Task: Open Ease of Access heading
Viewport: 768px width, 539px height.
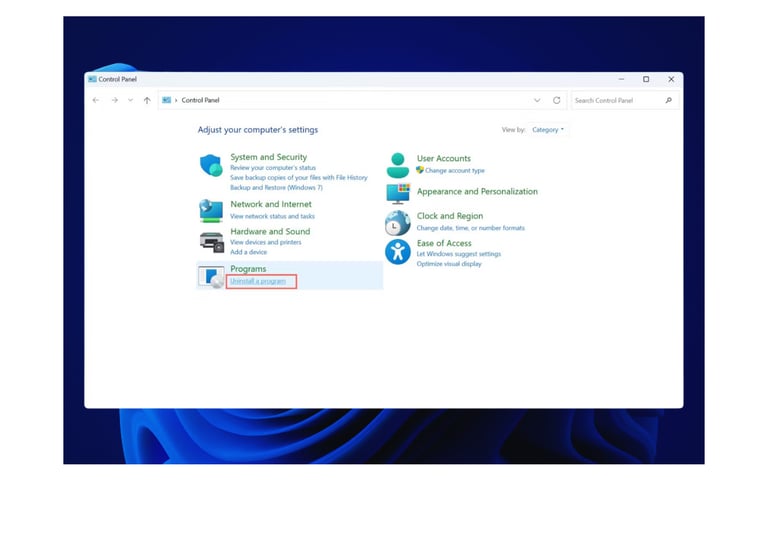Action: (444, 243)
